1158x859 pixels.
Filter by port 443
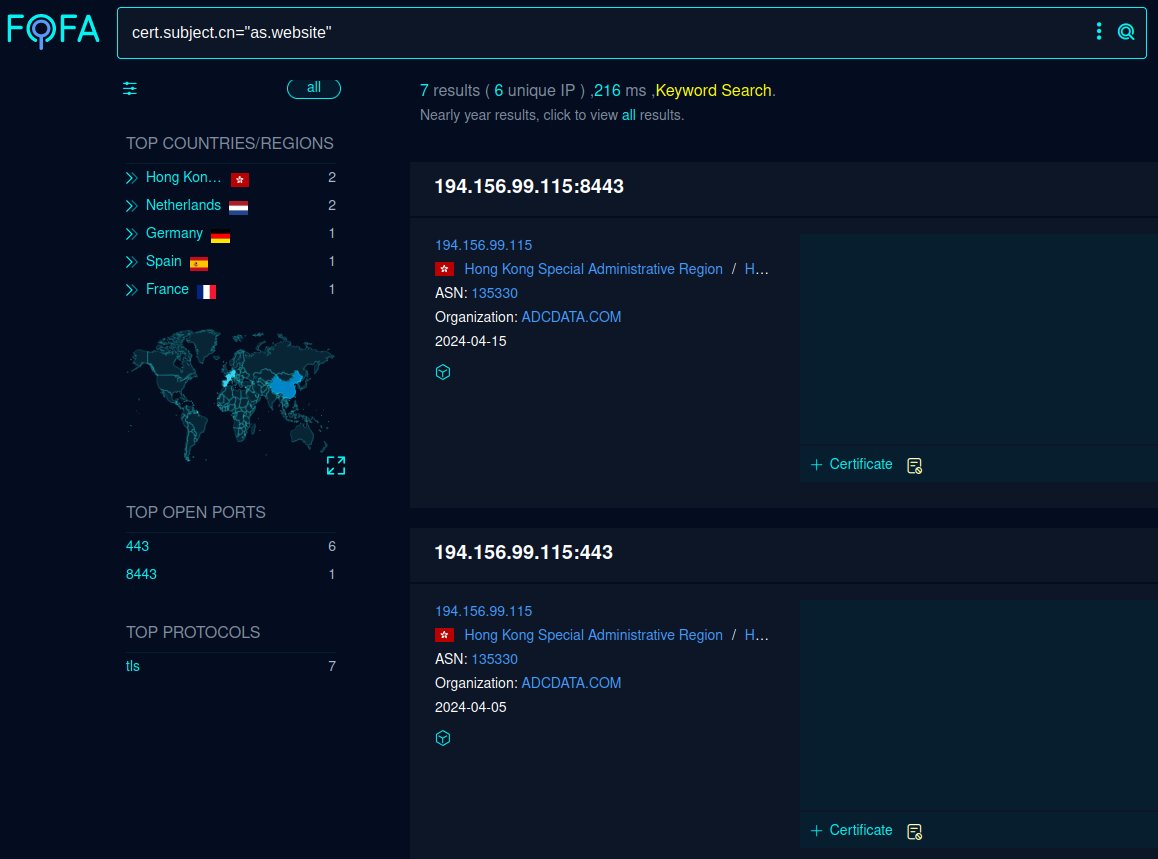point(137,547)
